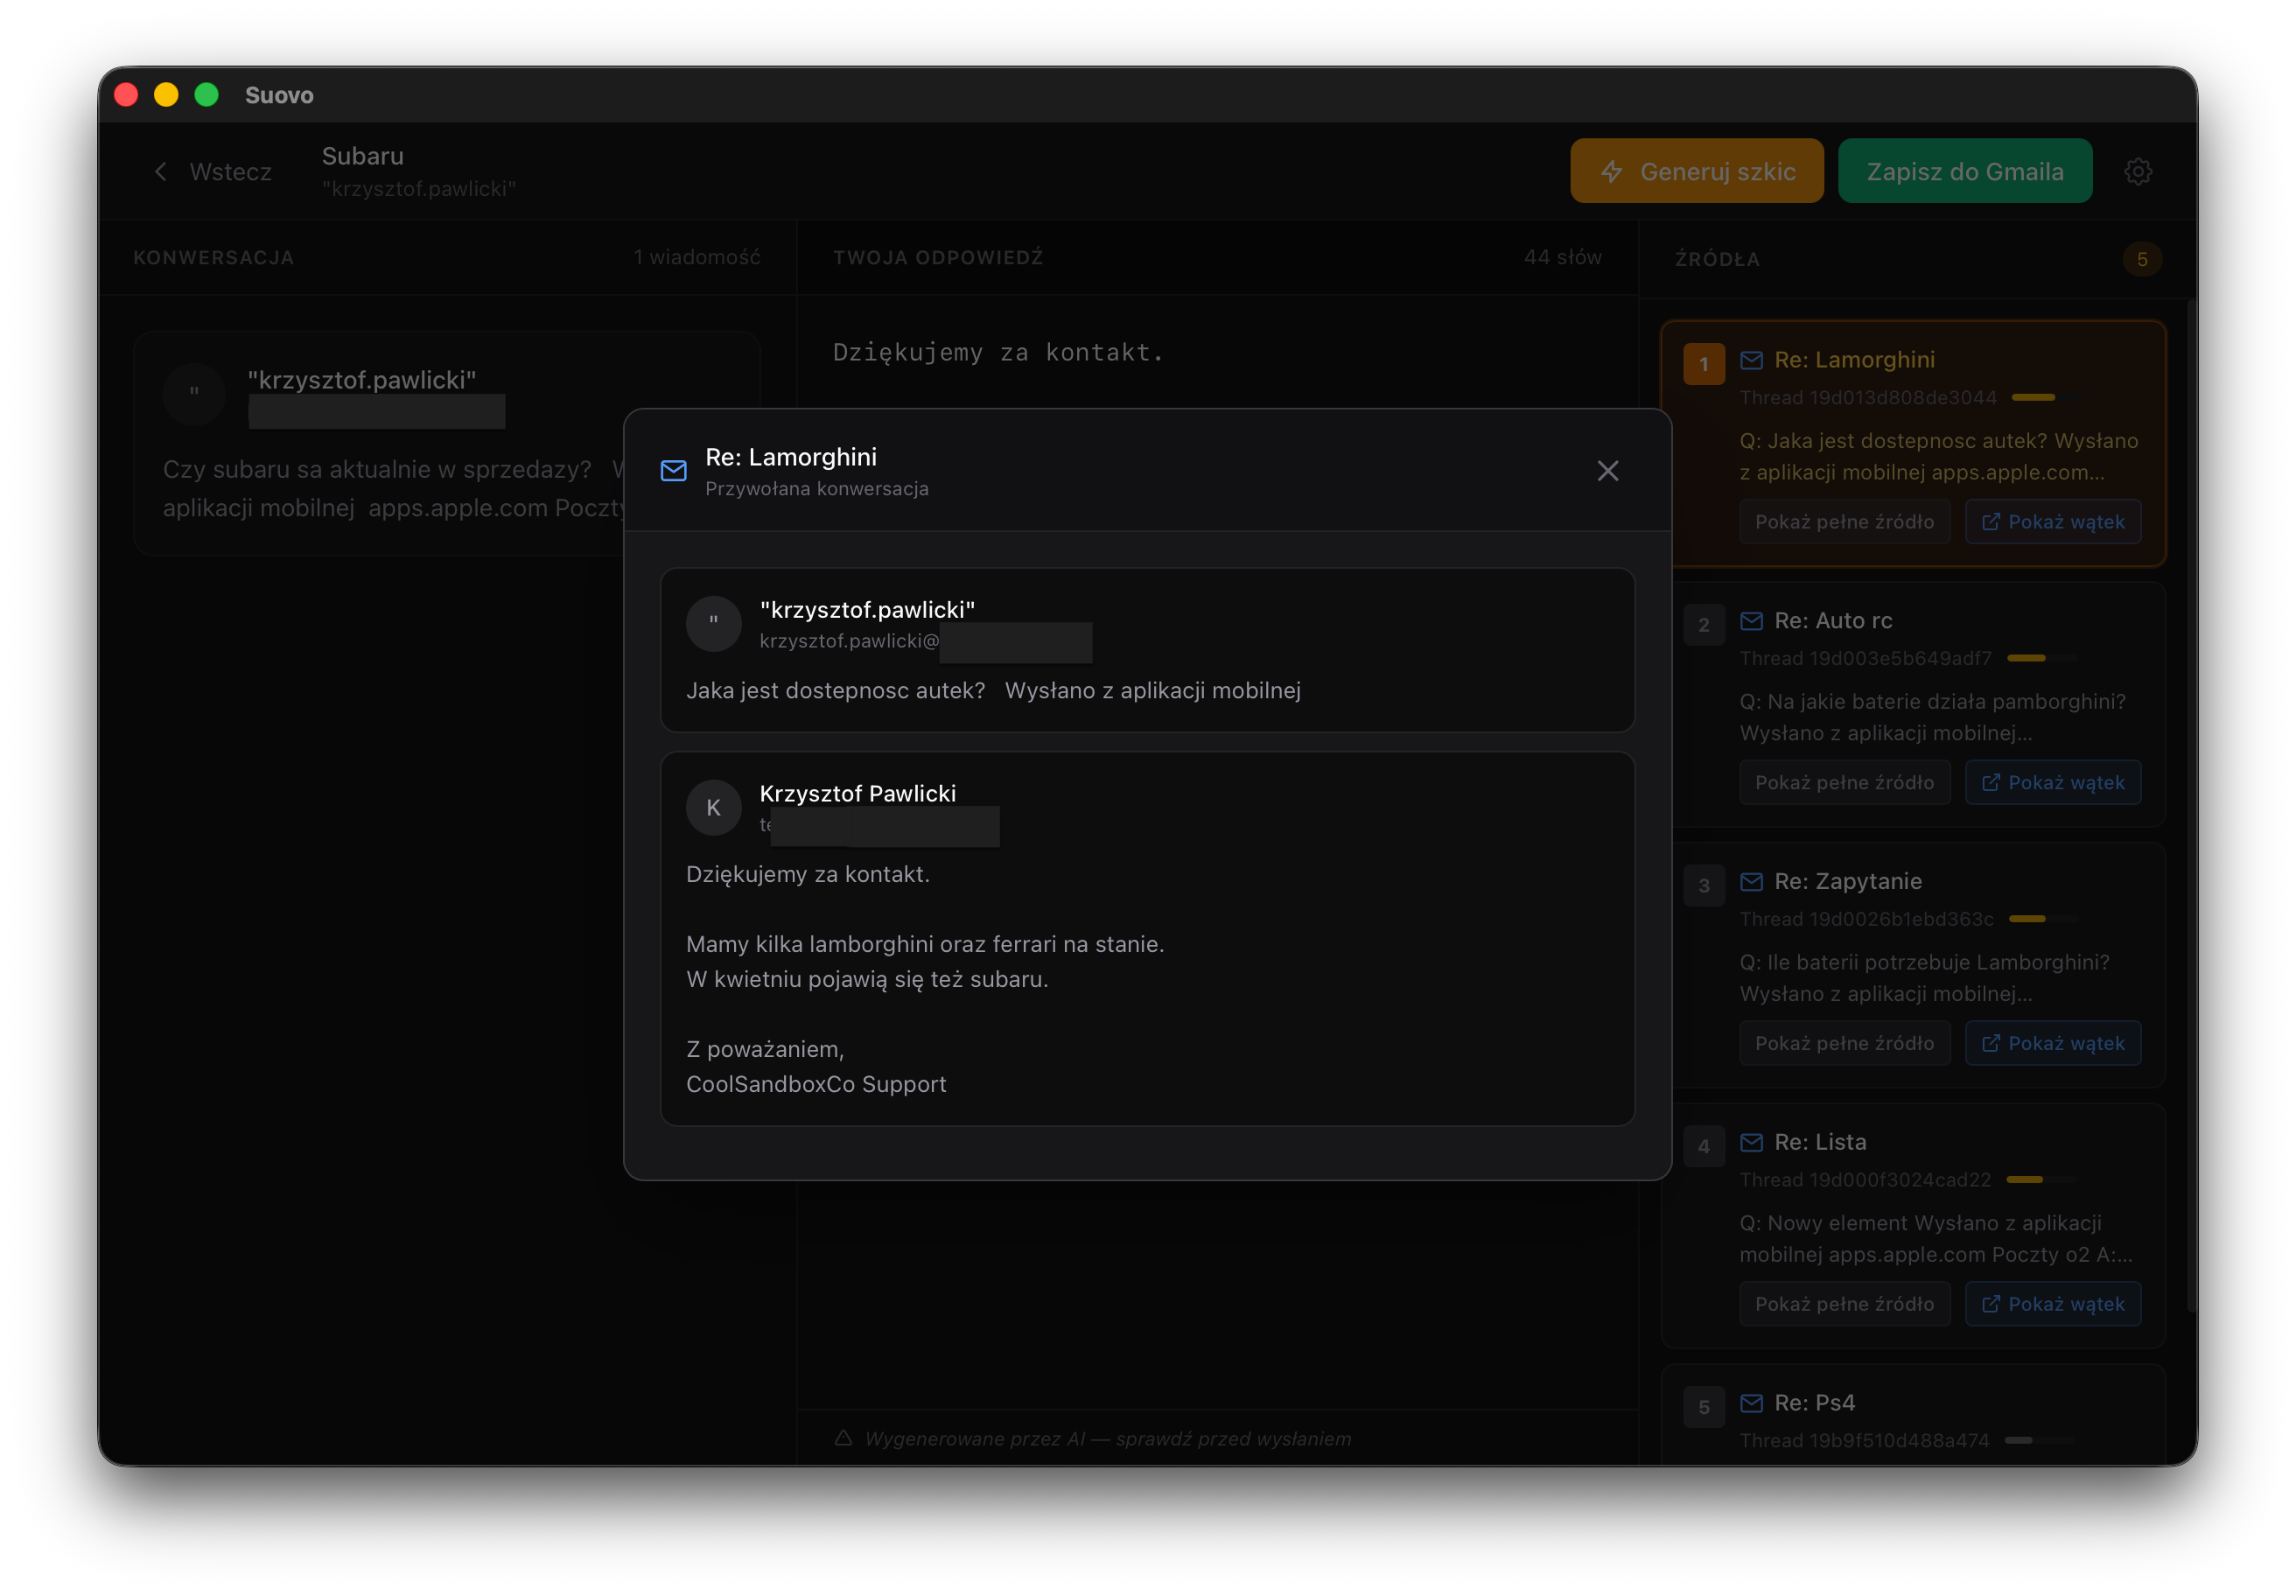Screen dimensions: 2296x1596
Task: Click envelope icon of Re: Zapytanie source
Action: pos(1751,882)
